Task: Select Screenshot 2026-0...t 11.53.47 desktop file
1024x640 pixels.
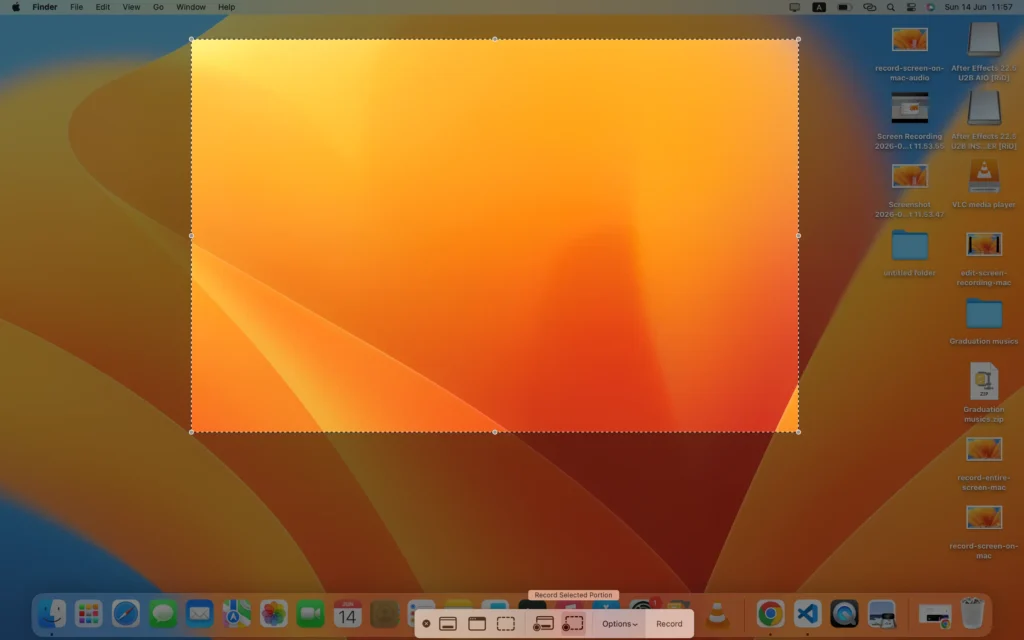Action: click(x=909, y=176)
